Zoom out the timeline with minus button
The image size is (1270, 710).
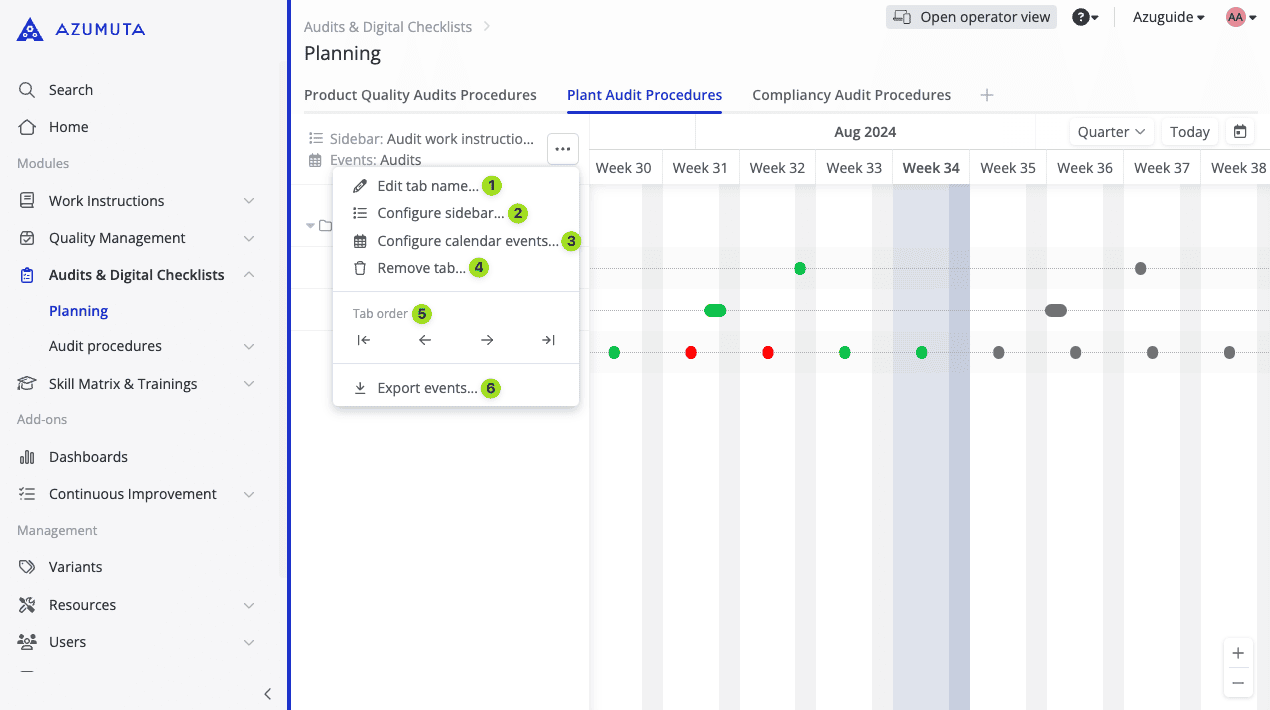(x=1238, y=683)
